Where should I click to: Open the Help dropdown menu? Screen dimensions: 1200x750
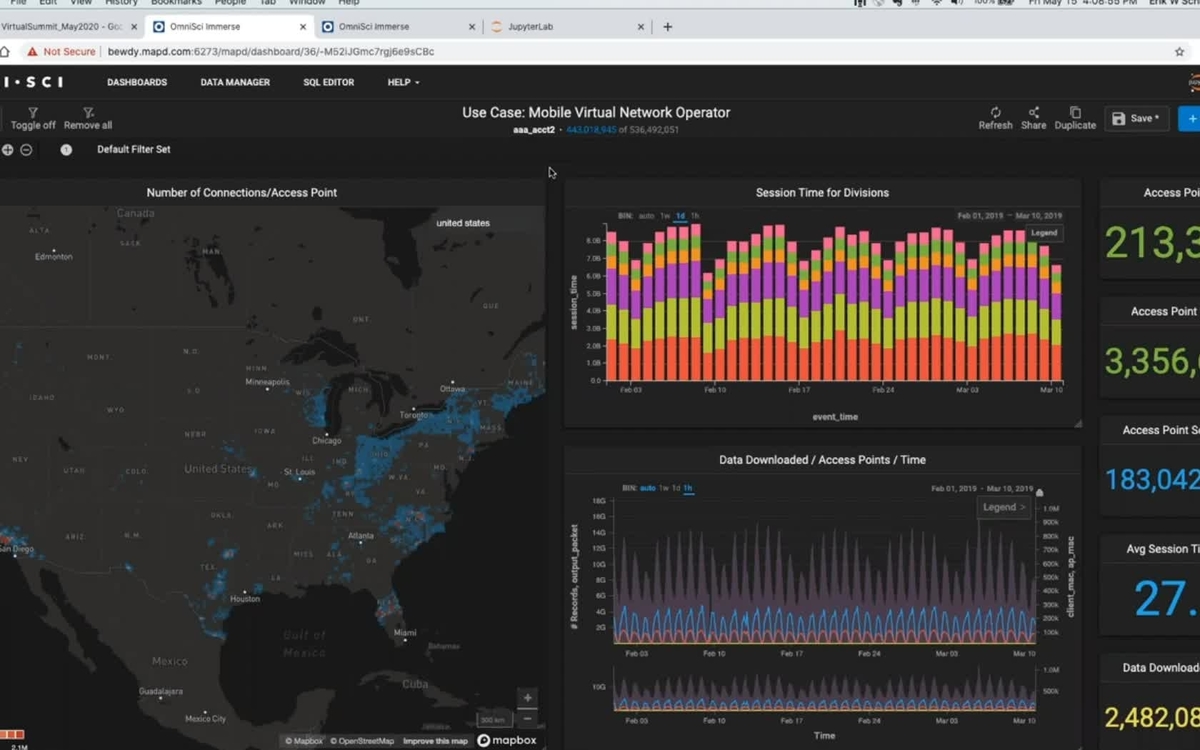point(403,82)
